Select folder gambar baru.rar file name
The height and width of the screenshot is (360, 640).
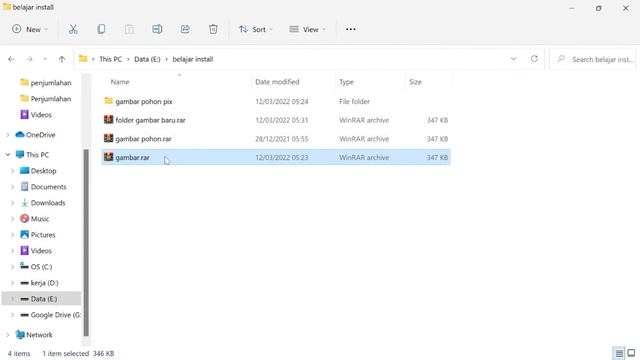[150, 120]
